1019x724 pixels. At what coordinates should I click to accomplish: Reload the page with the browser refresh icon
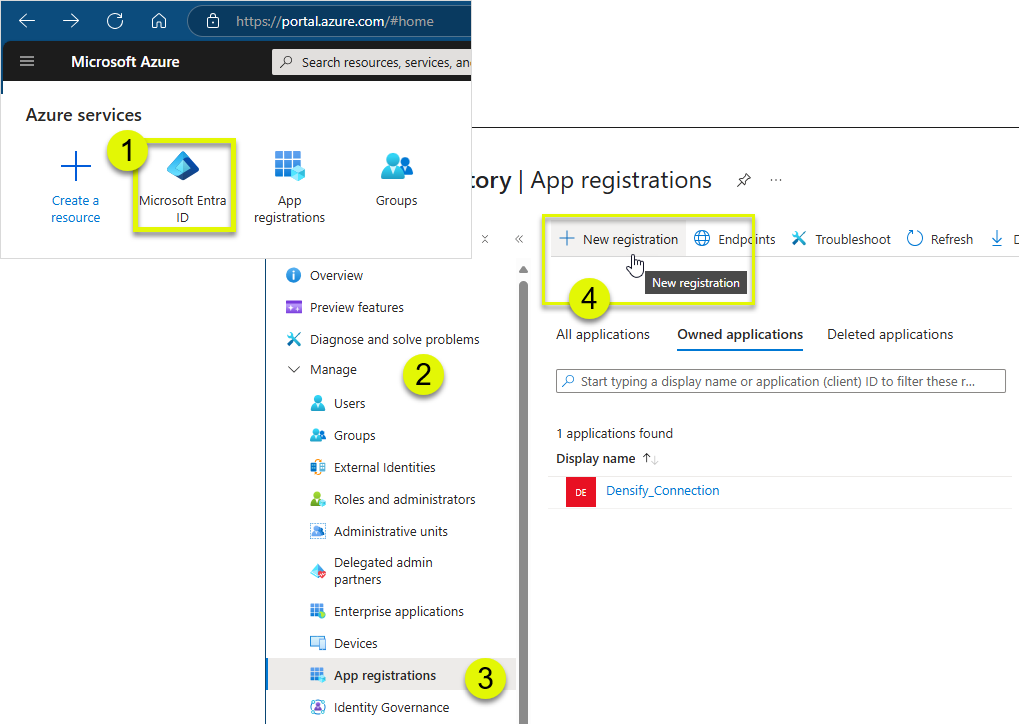115,21
